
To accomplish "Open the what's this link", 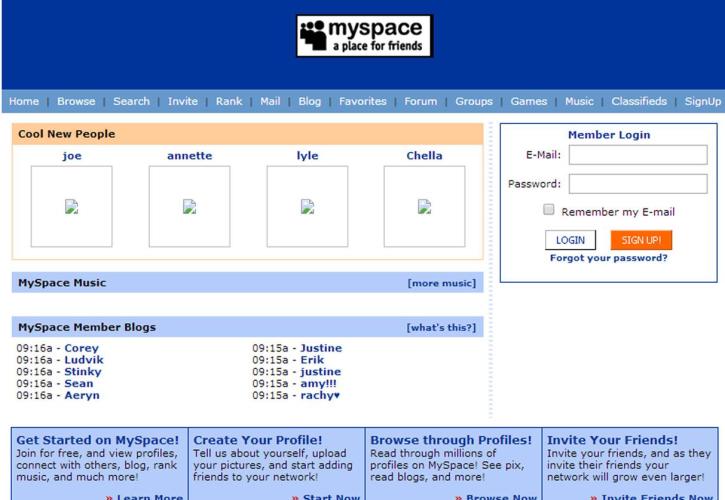I will click(x=441, y=327).
